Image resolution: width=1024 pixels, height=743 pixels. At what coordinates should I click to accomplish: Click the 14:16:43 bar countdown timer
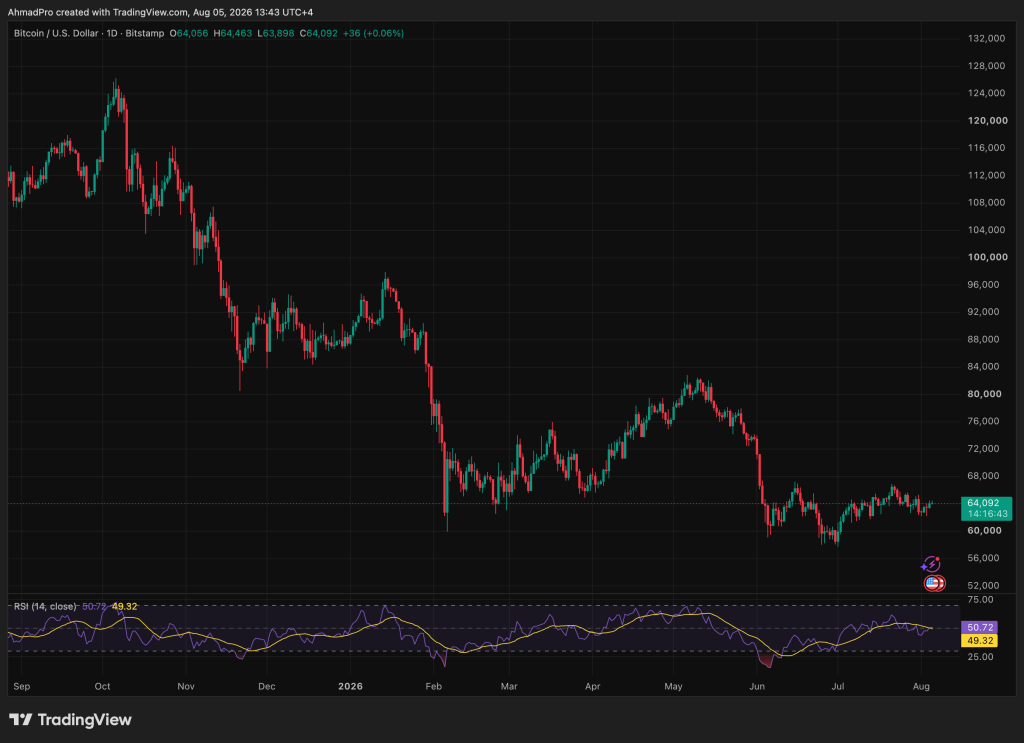pyautogui.click(x=987, y=514)
